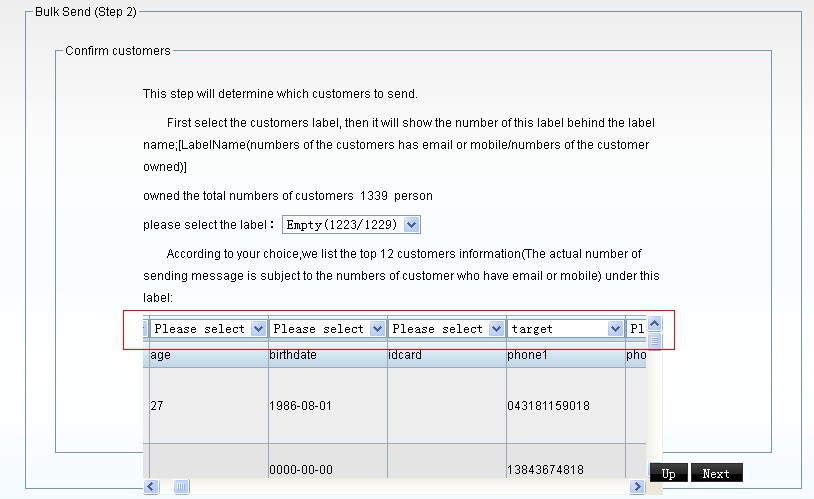Click the horizontal scrollbar right arrow
The image size is (814, 499).
click(637, 487)
